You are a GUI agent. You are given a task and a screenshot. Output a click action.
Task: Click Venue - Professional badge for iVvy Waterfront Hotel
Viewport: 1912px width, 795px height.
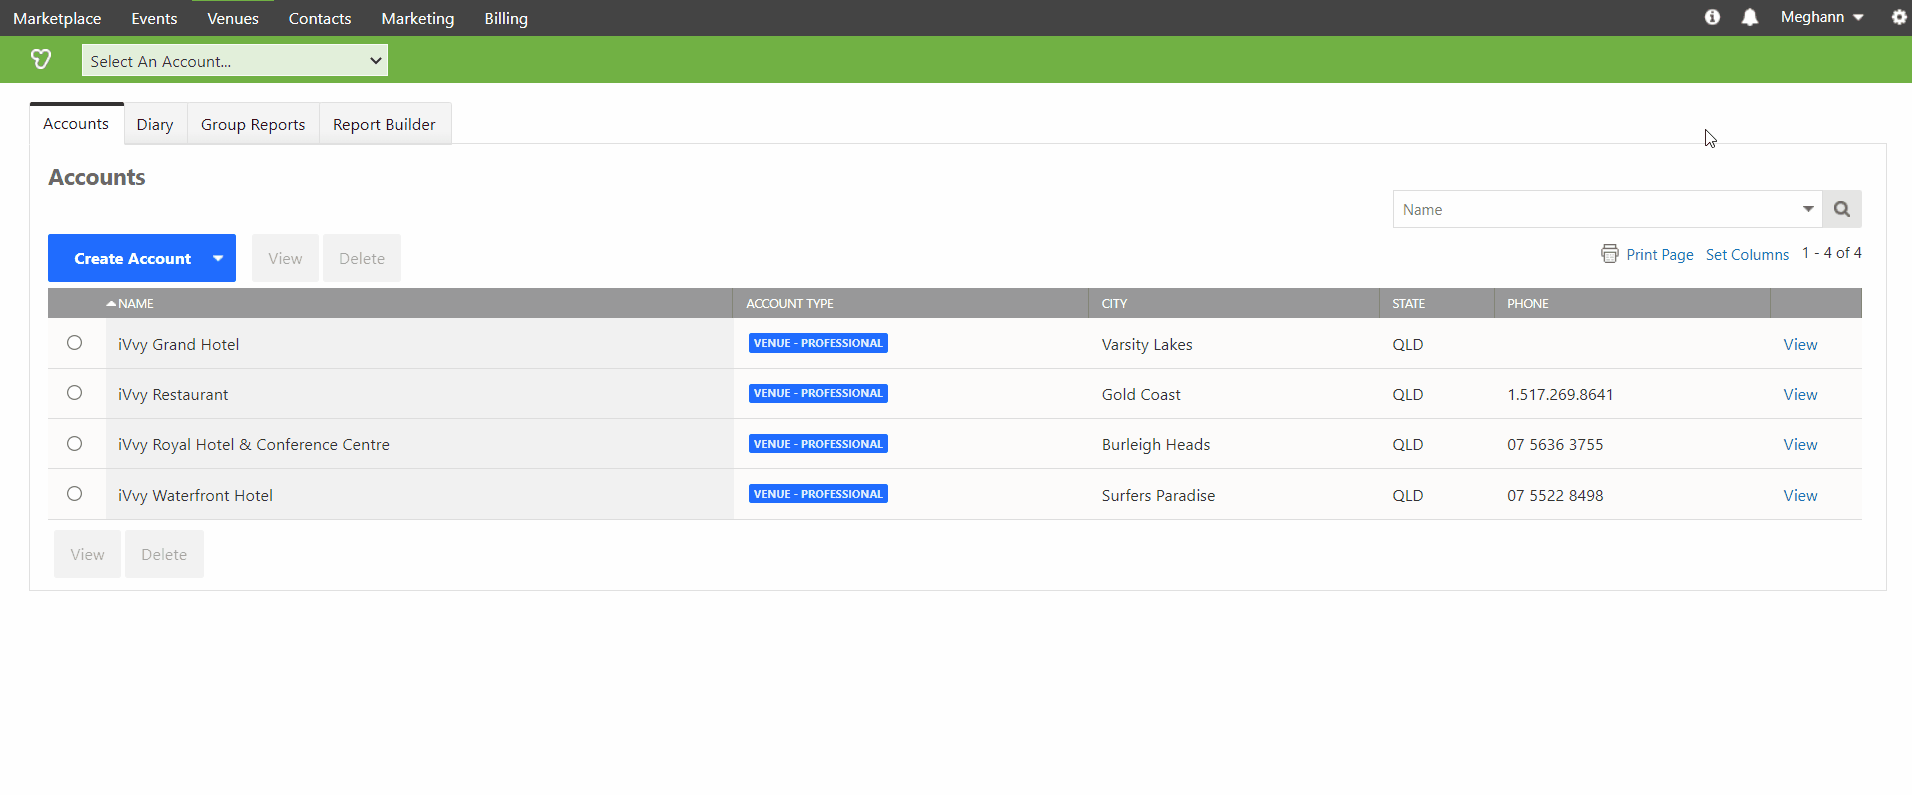tap(818, 494)
